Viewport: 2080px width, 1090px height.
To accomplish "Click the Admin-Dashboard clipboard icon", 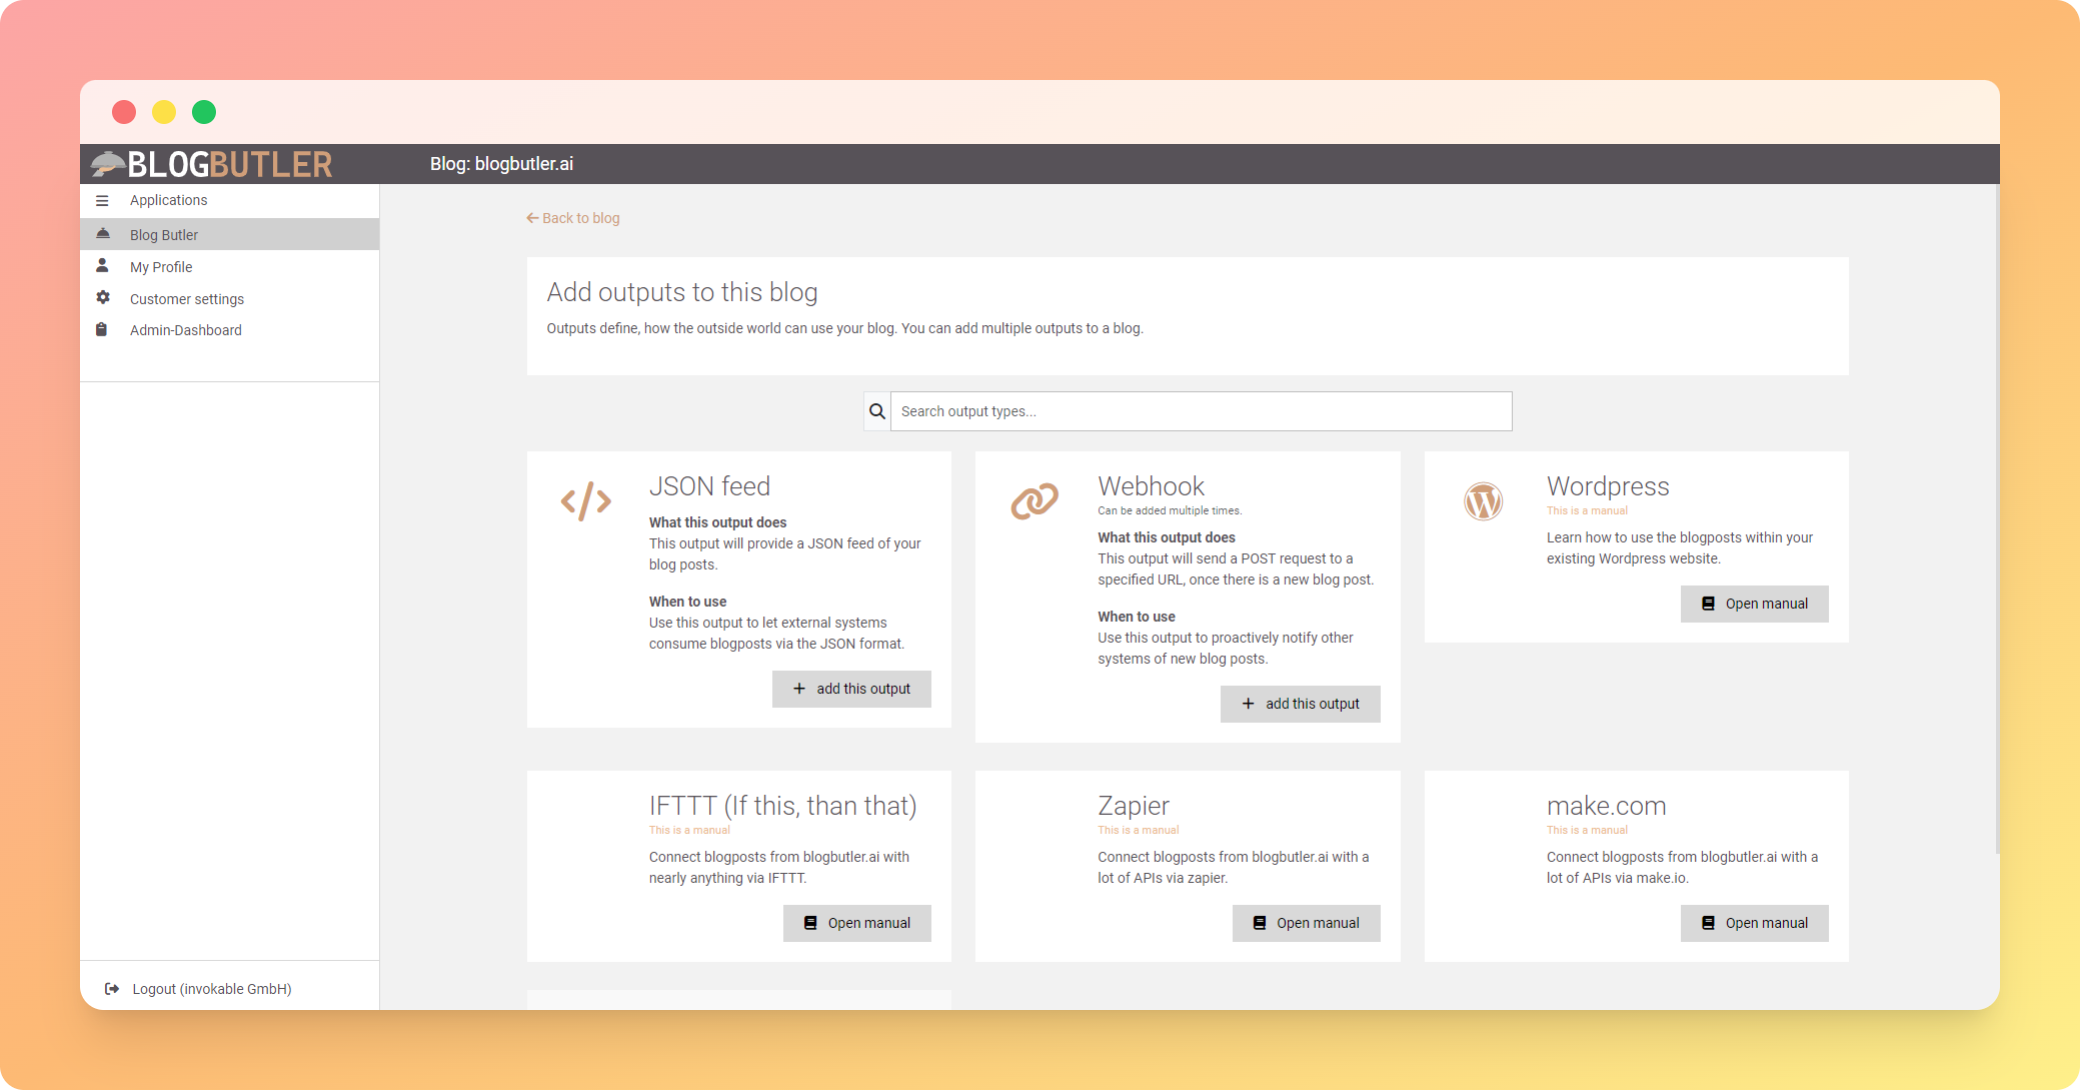I will [x=102, y=330].
